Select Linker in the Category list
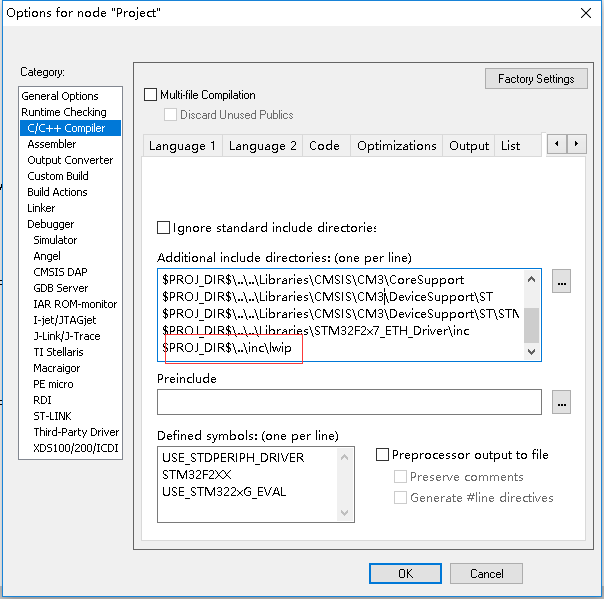604x599 pixels. [x=41, y=208]
